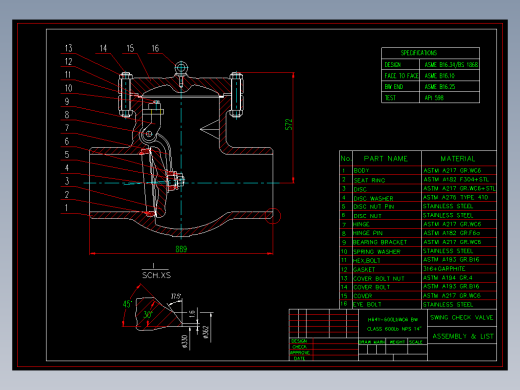Select the SCH.XS detail label

156,275
